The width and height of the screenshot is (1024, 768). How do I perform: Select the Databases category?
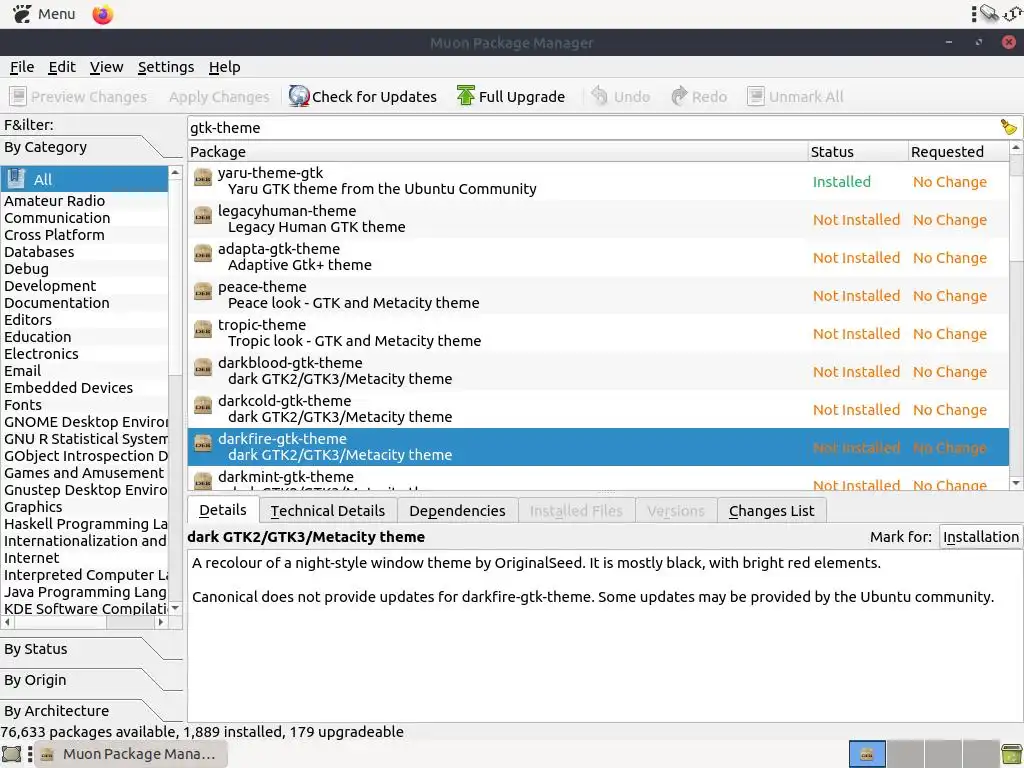84,251
